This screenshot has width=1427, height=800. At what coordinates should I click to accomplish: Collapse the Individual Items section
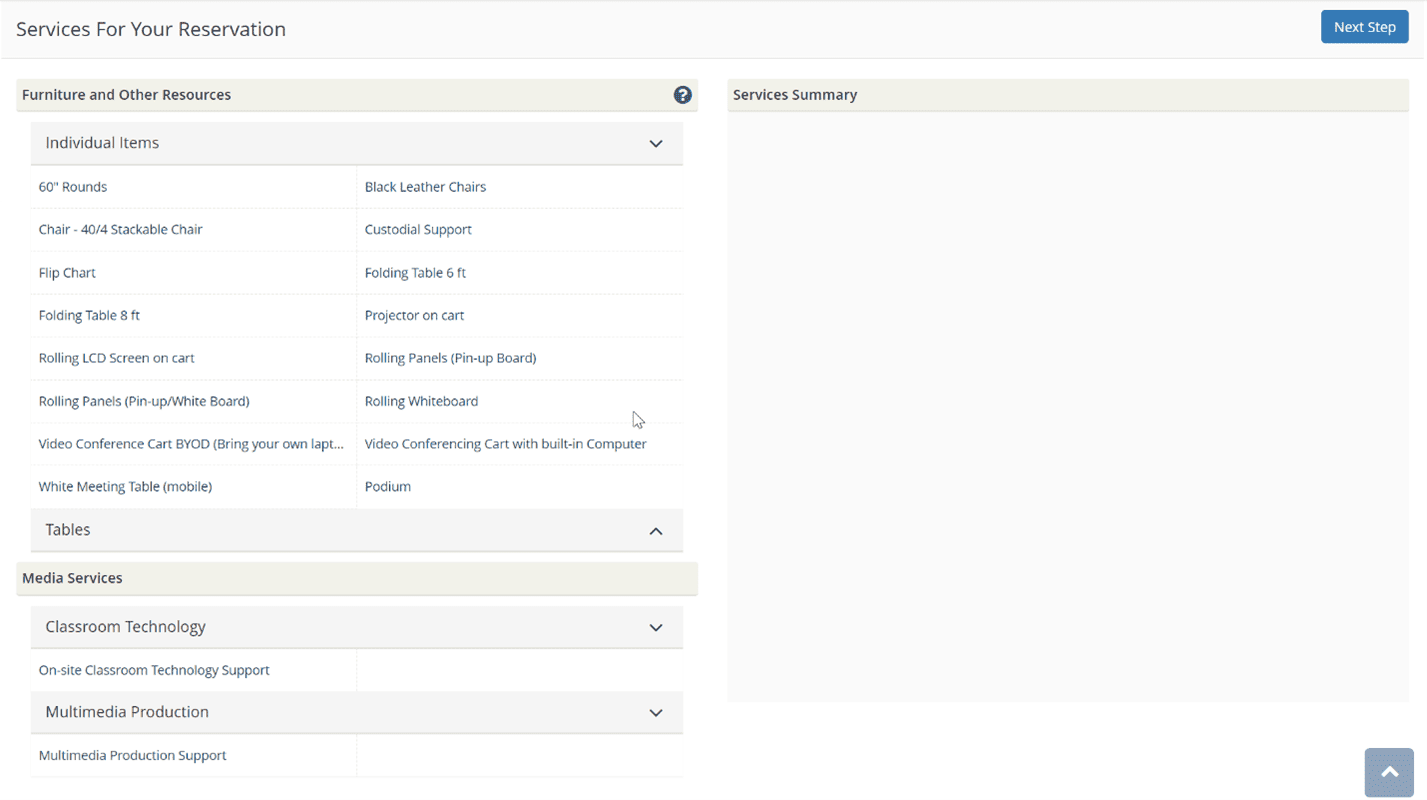pyautogui.click(x=655, y=144)
